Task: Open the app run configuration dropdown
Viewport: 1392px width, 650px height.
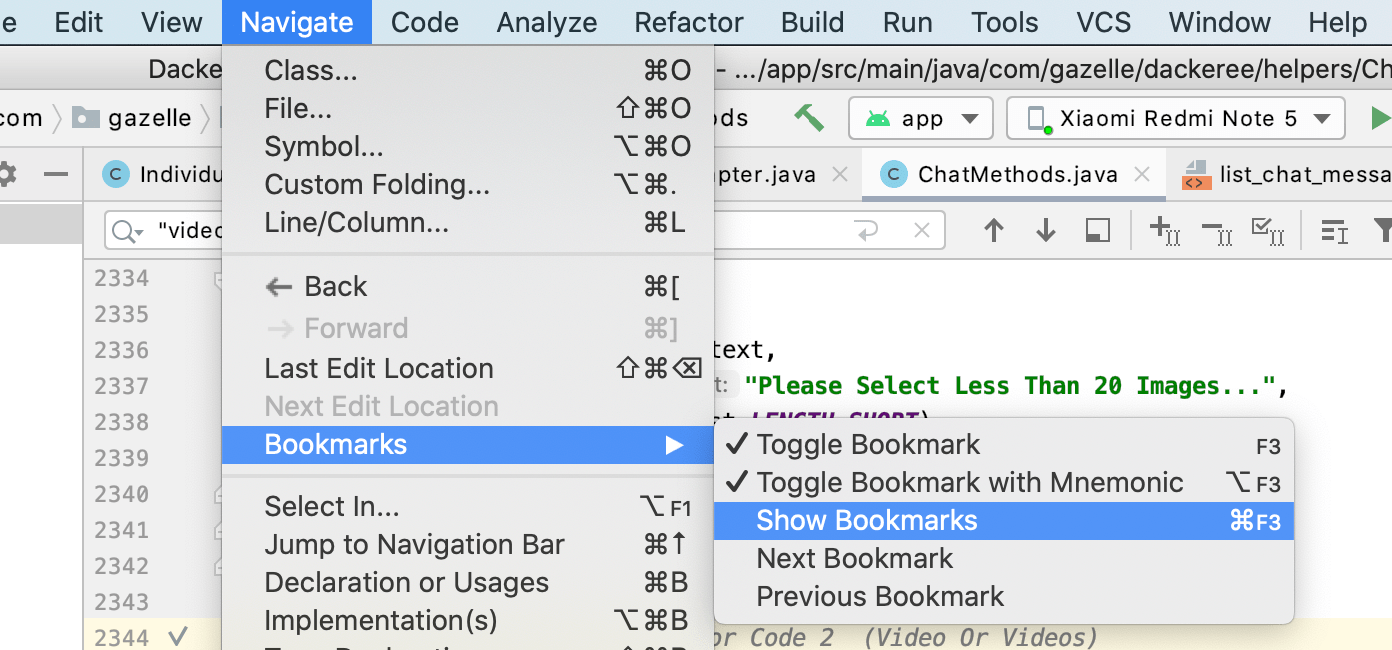Action: 920,117
